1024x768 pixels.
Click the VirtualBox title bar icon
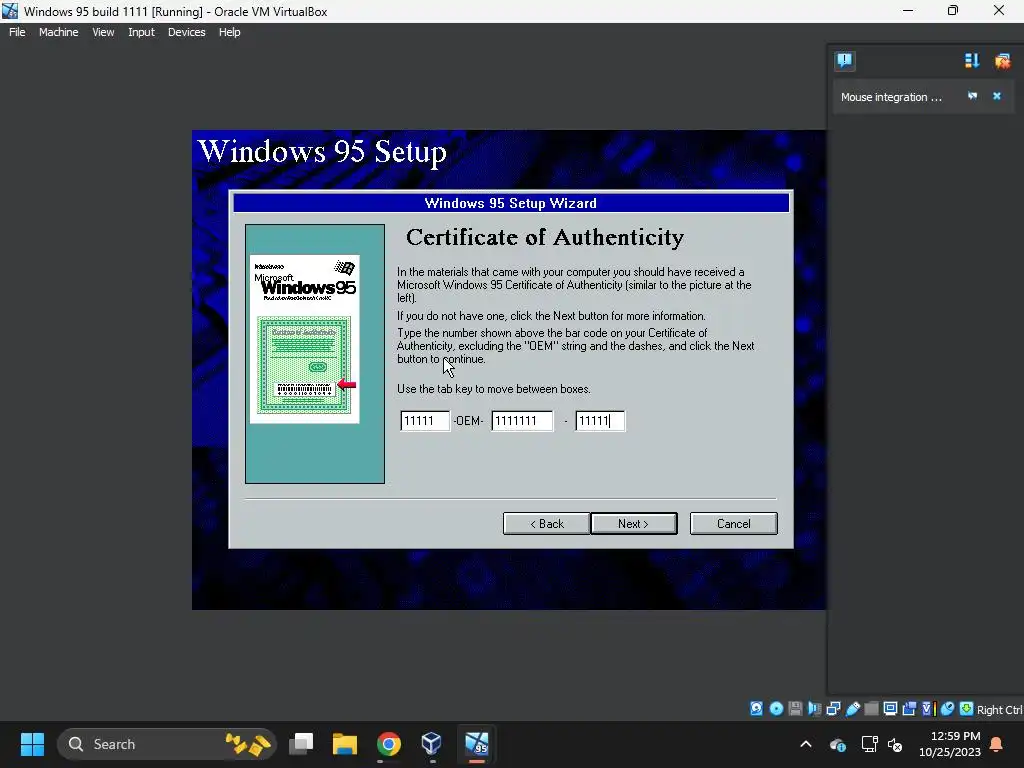10,11
